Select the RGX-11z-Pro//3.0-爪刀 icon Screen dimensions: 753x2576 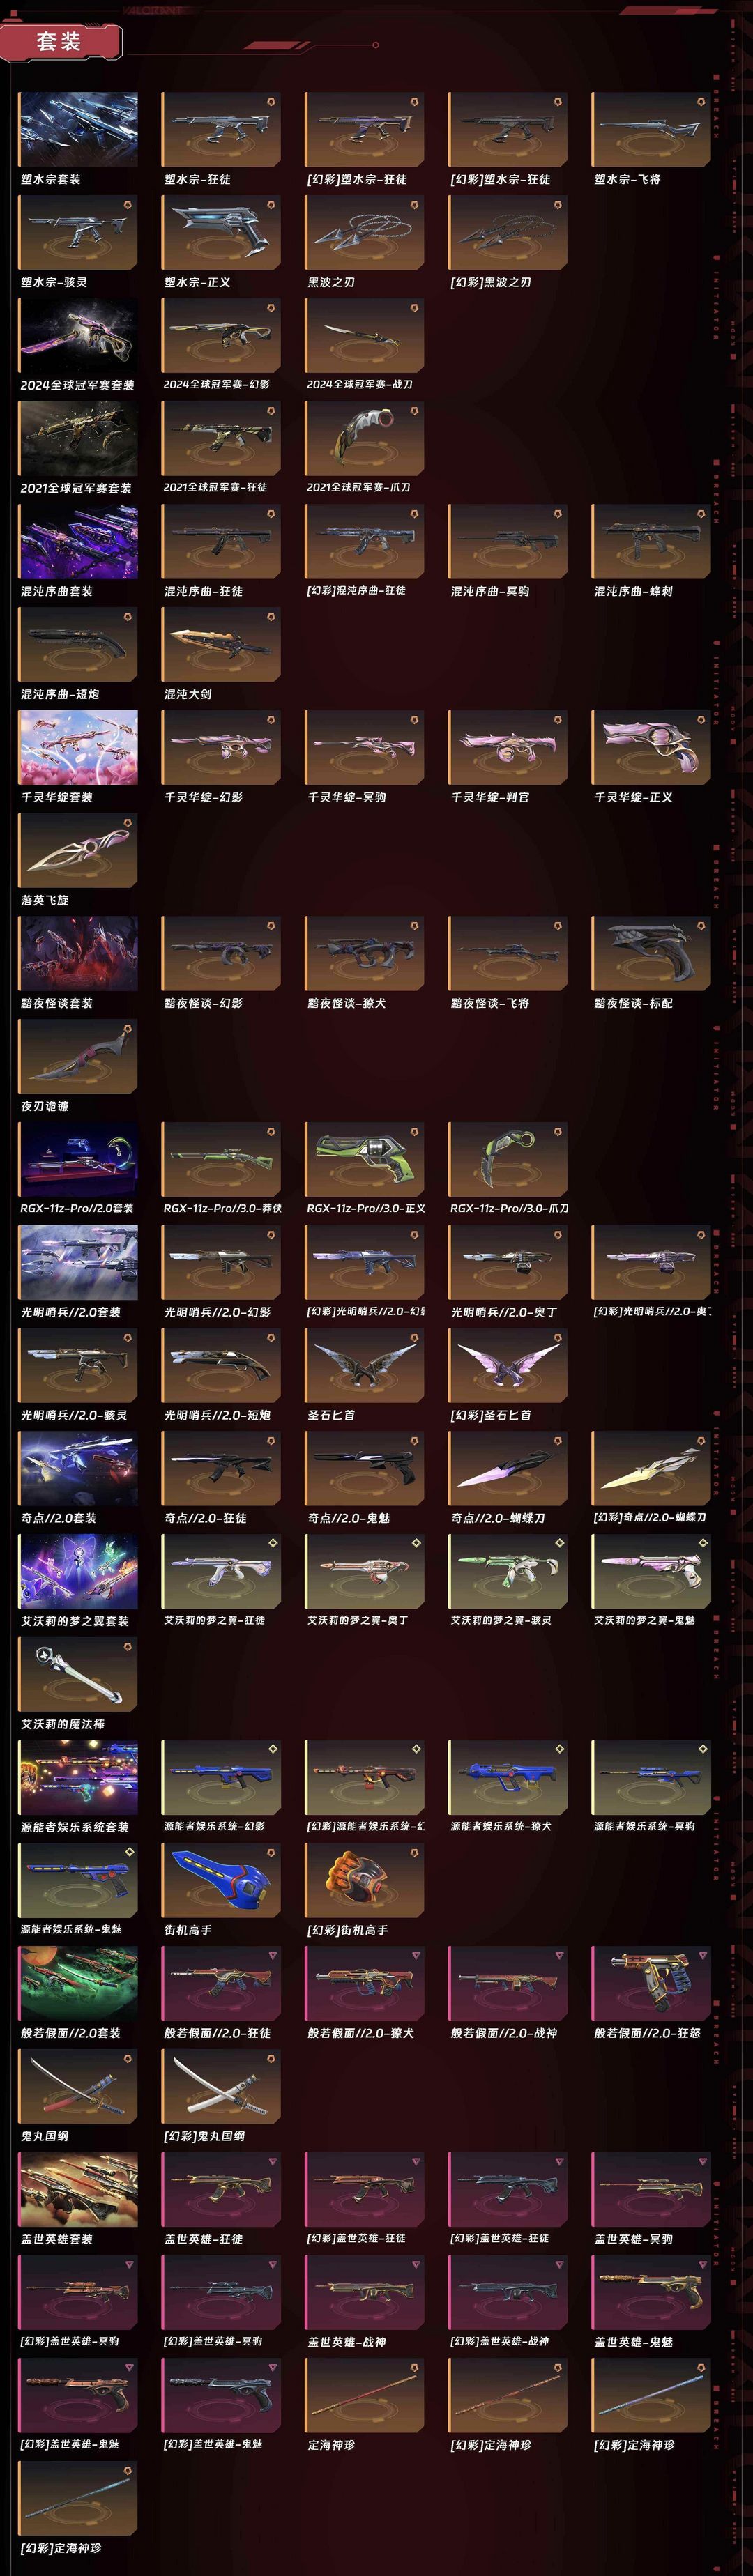(x=508, y=1160)
